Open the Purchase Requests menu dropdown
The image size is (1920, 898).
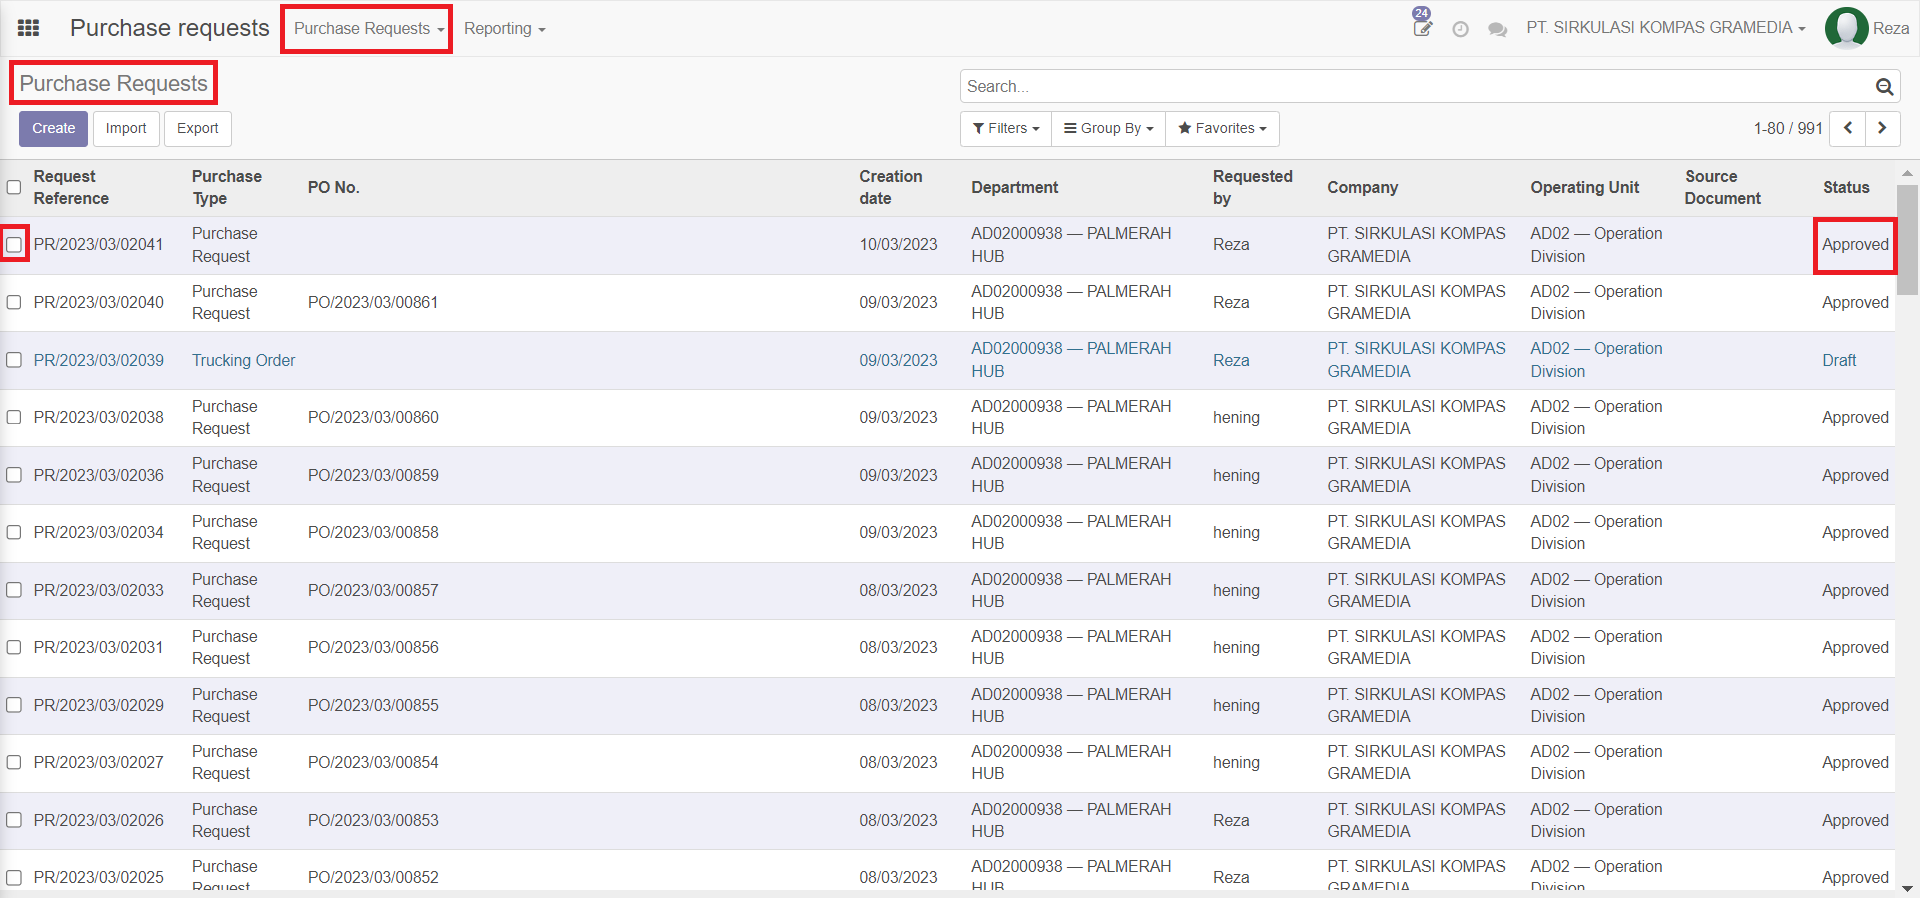(x=368, y=29)
